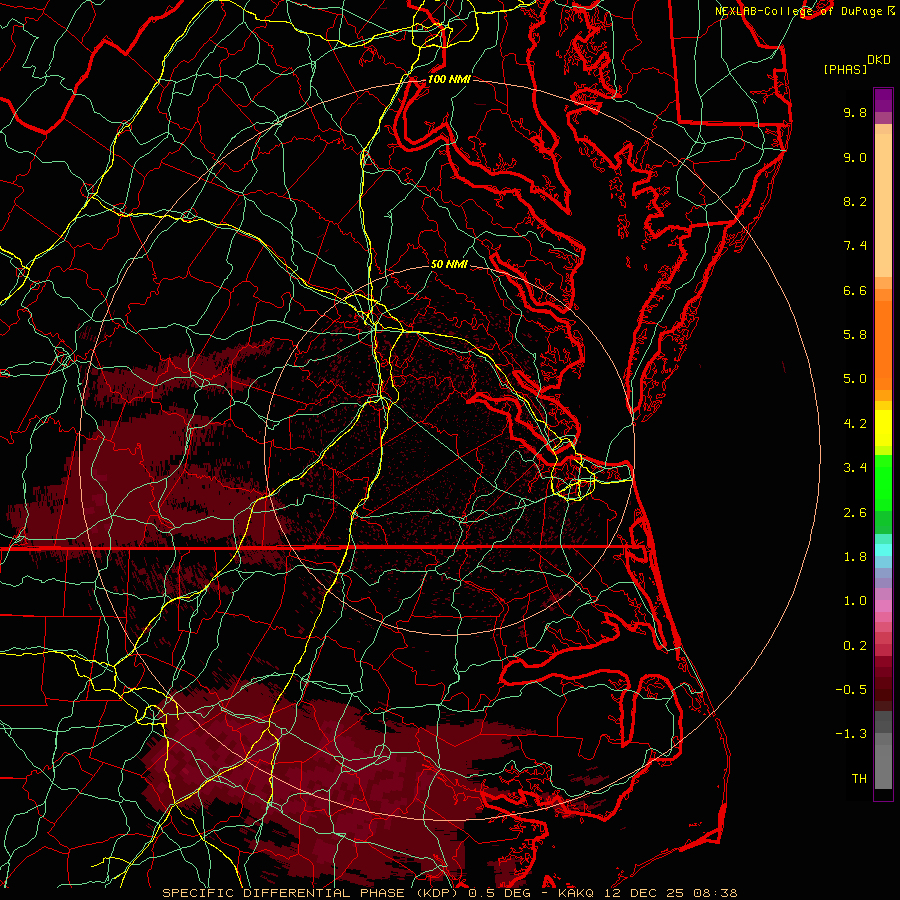Image resolution: width=900 pixels, height=900 pixels.
Task: Select the -1.3 scale value
Action: point(851,734)
